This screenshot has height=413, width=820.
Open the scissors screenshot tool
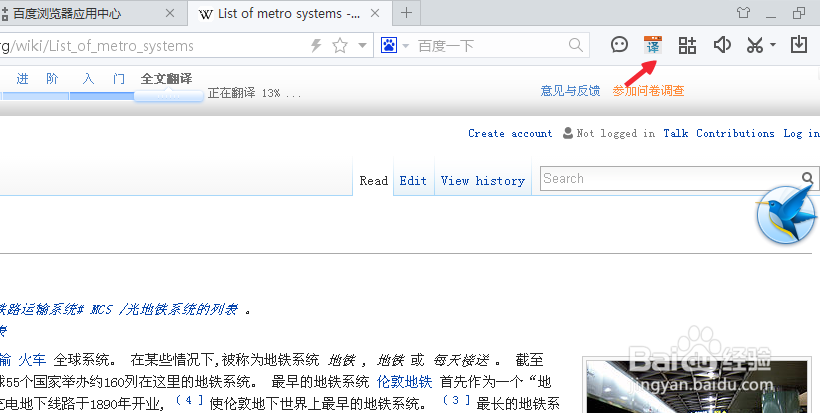tap(755, 45)
